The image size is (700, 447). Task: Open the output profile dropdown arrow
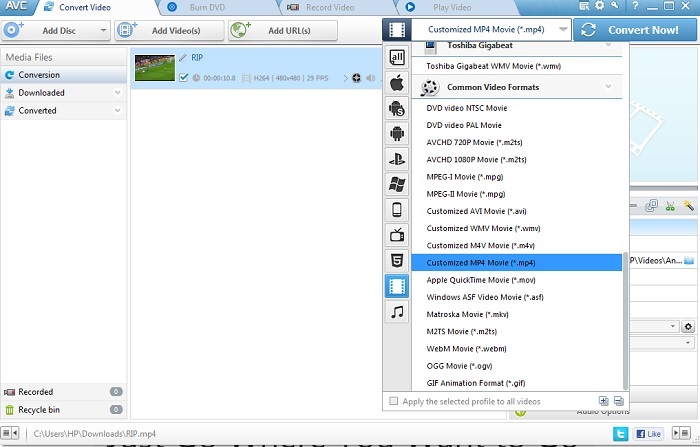[563, 30]
